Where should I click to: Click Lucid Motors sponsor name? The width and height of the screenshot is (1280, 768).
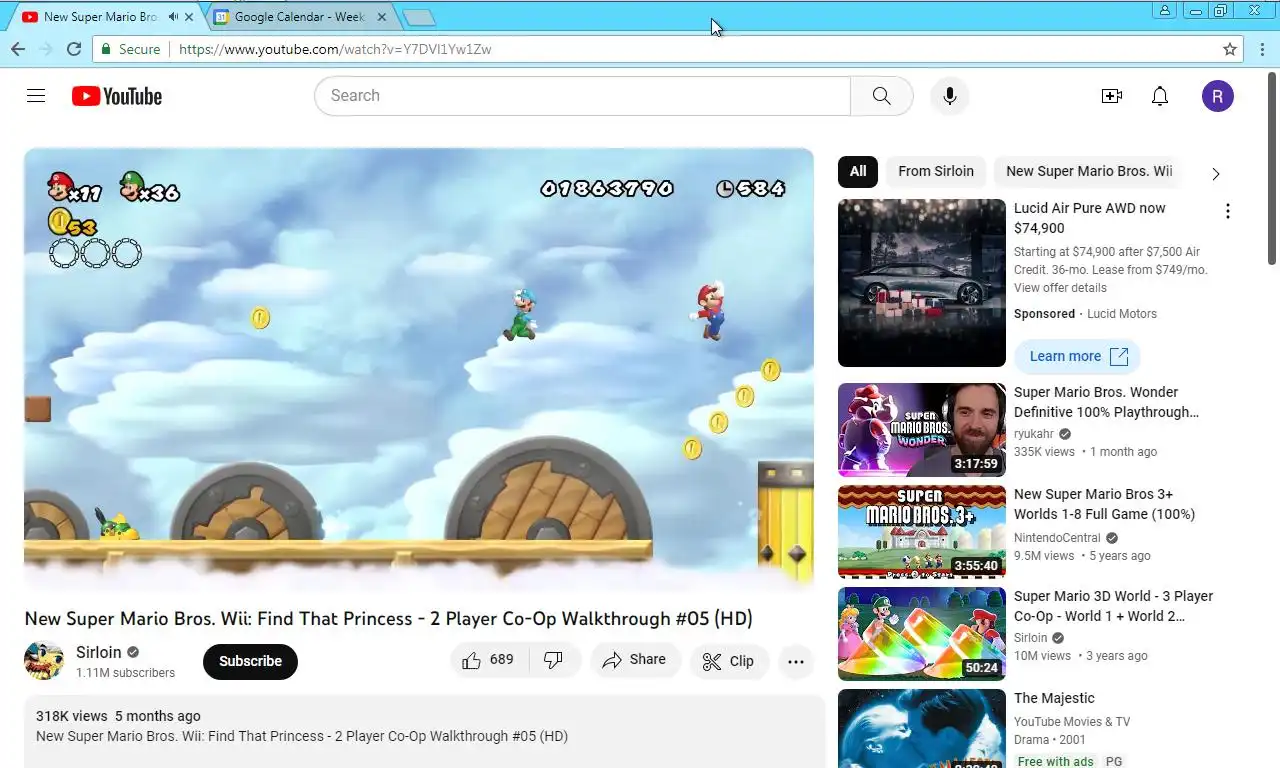pos(1122,314)
